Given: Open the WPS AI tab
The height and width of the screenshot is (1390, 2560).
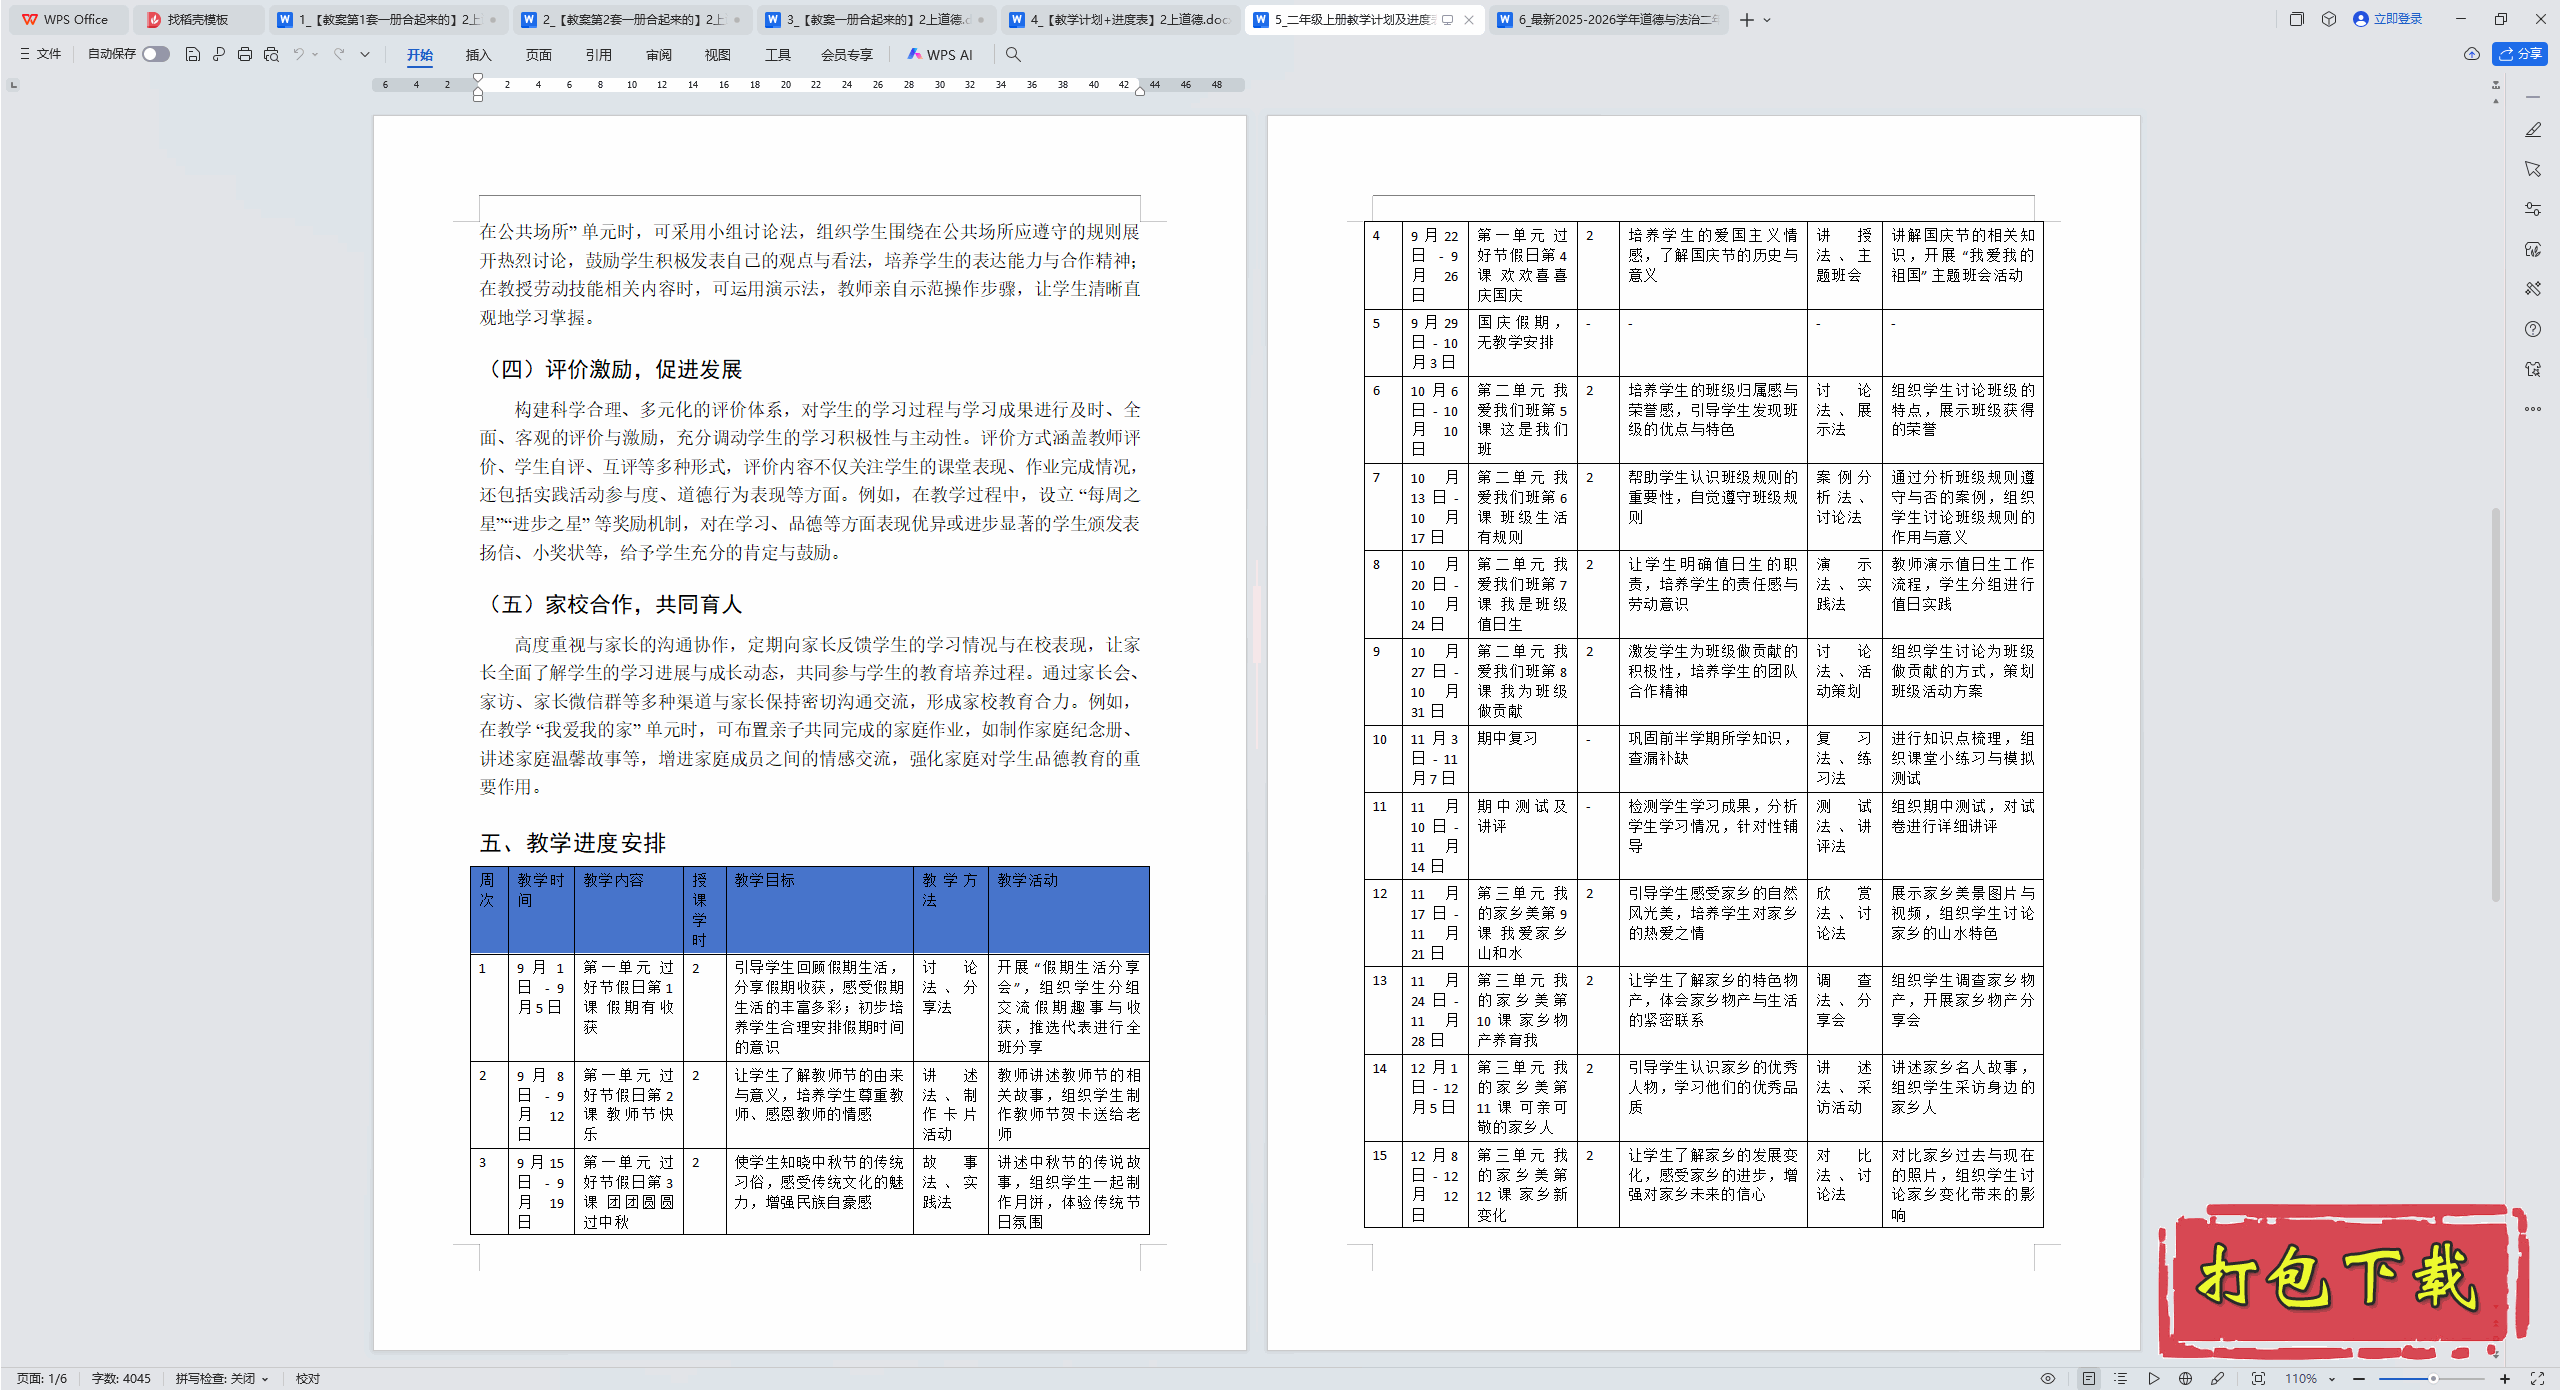Looking at the screenshot, I should tap(940, 55).
